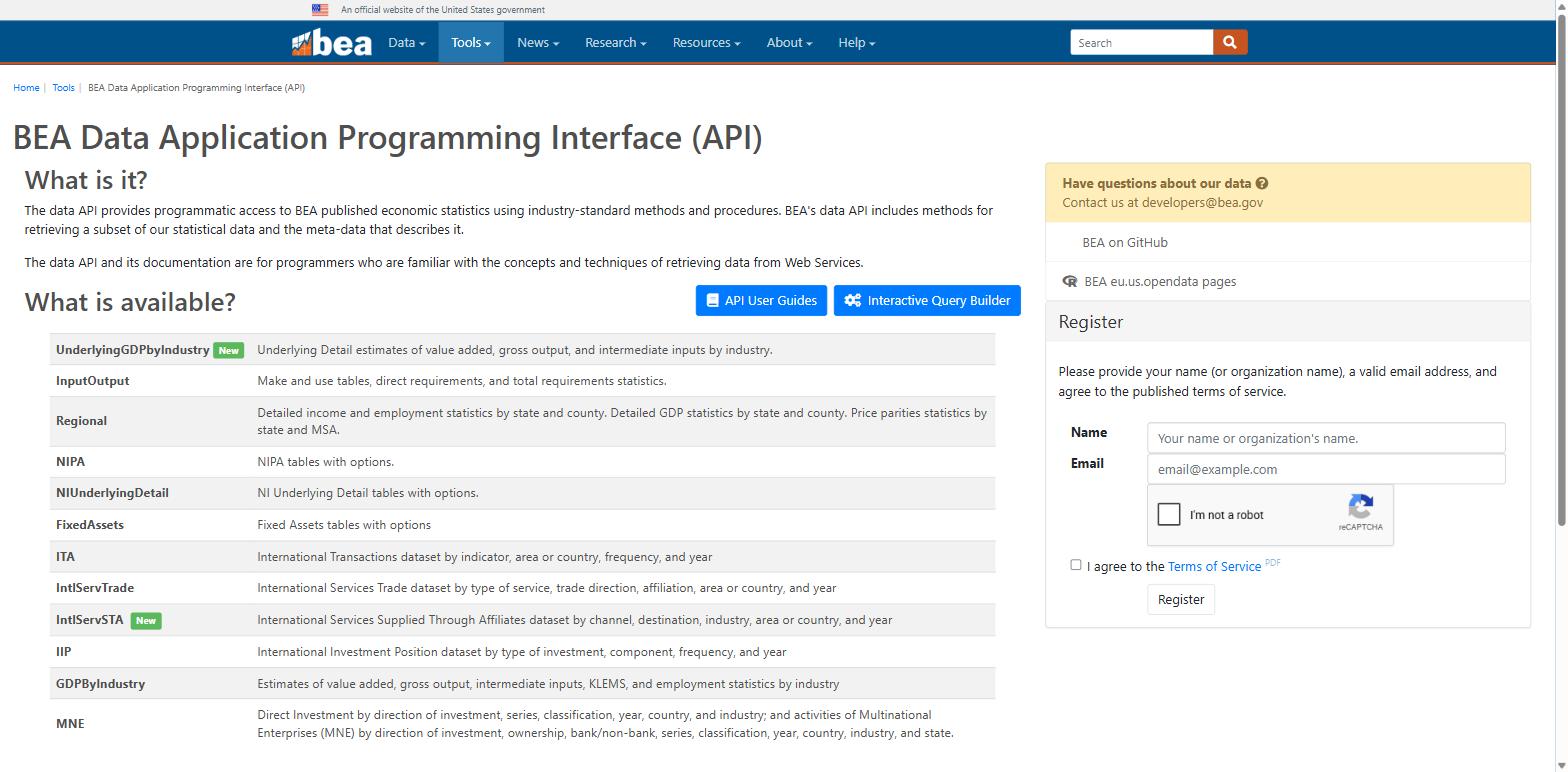Click the US flag icon

[320, 10]
